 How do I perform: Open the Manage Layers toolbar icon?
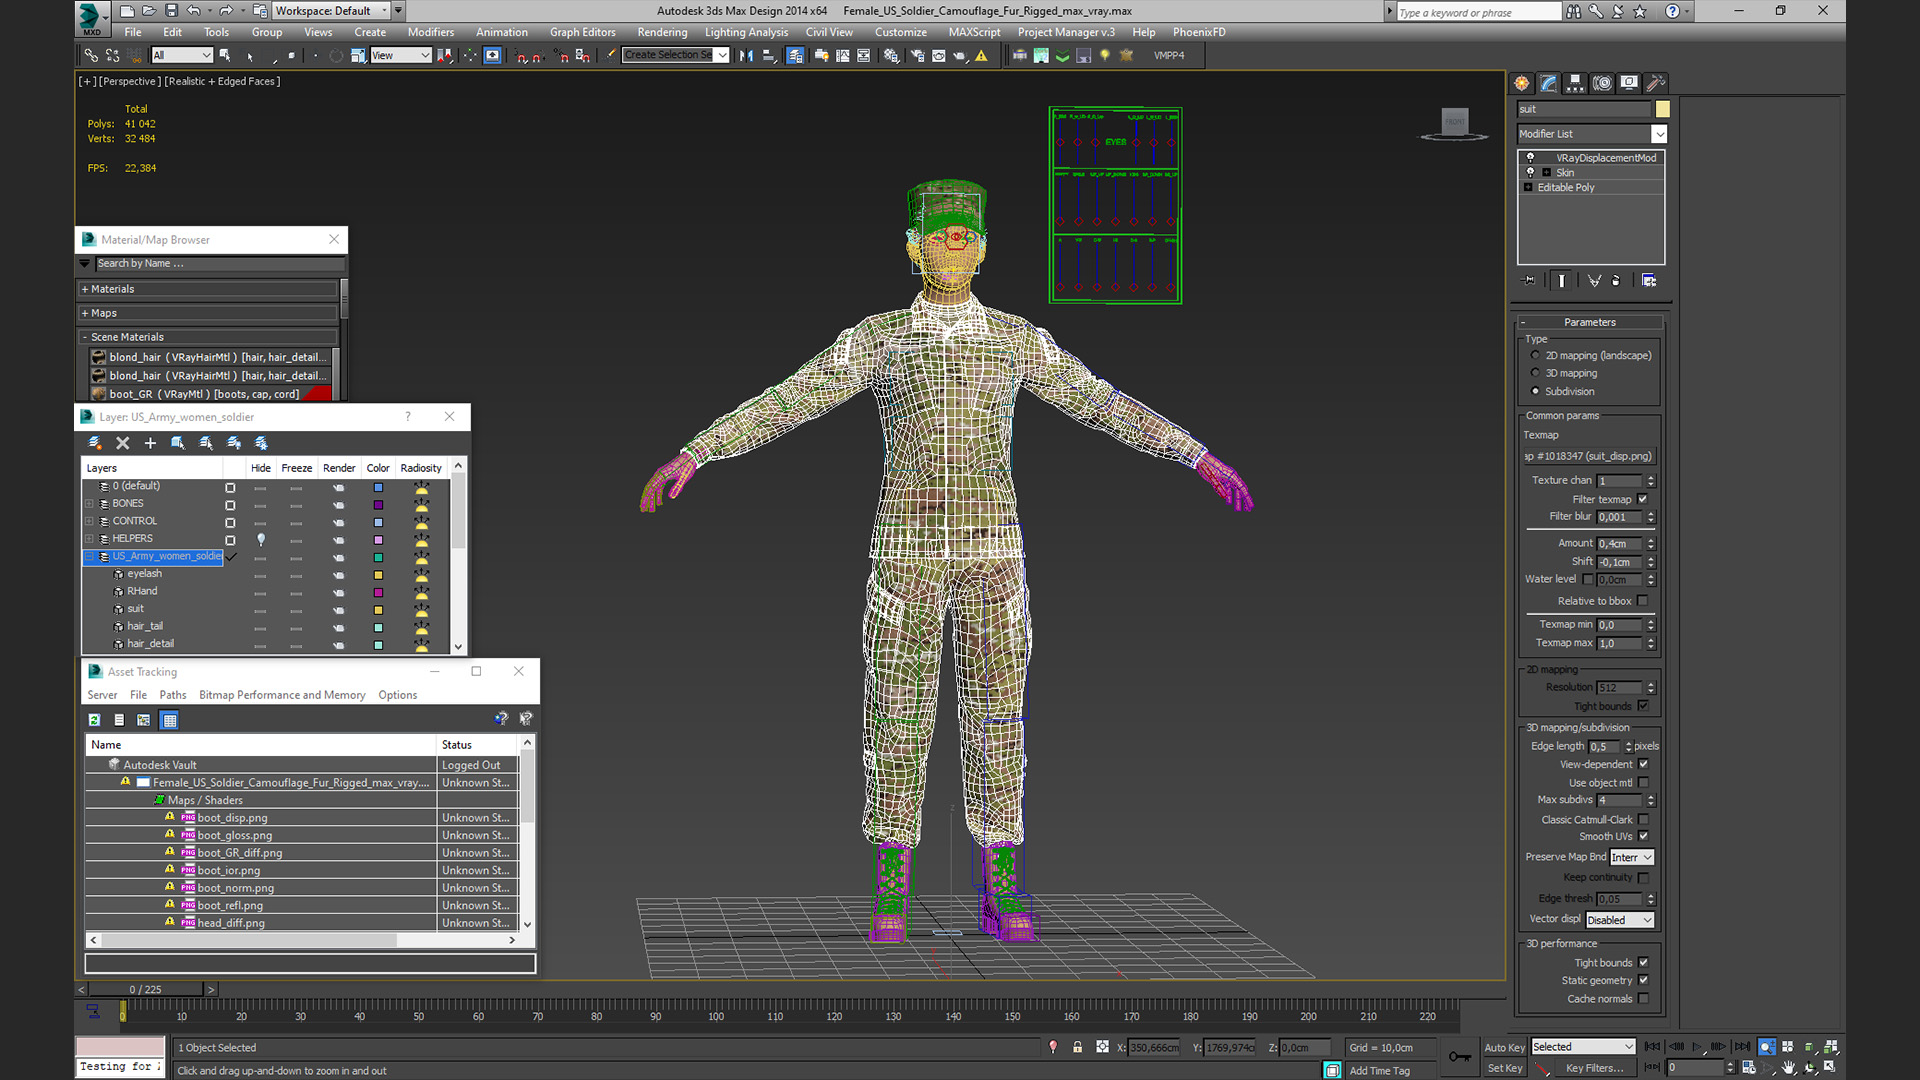(795, 56)
